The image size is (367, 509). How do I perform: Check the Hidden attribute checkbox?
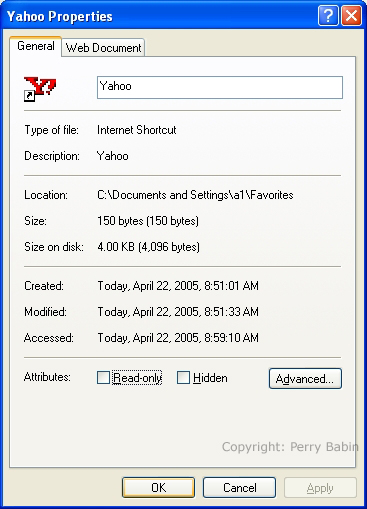[x=183, y=378]
